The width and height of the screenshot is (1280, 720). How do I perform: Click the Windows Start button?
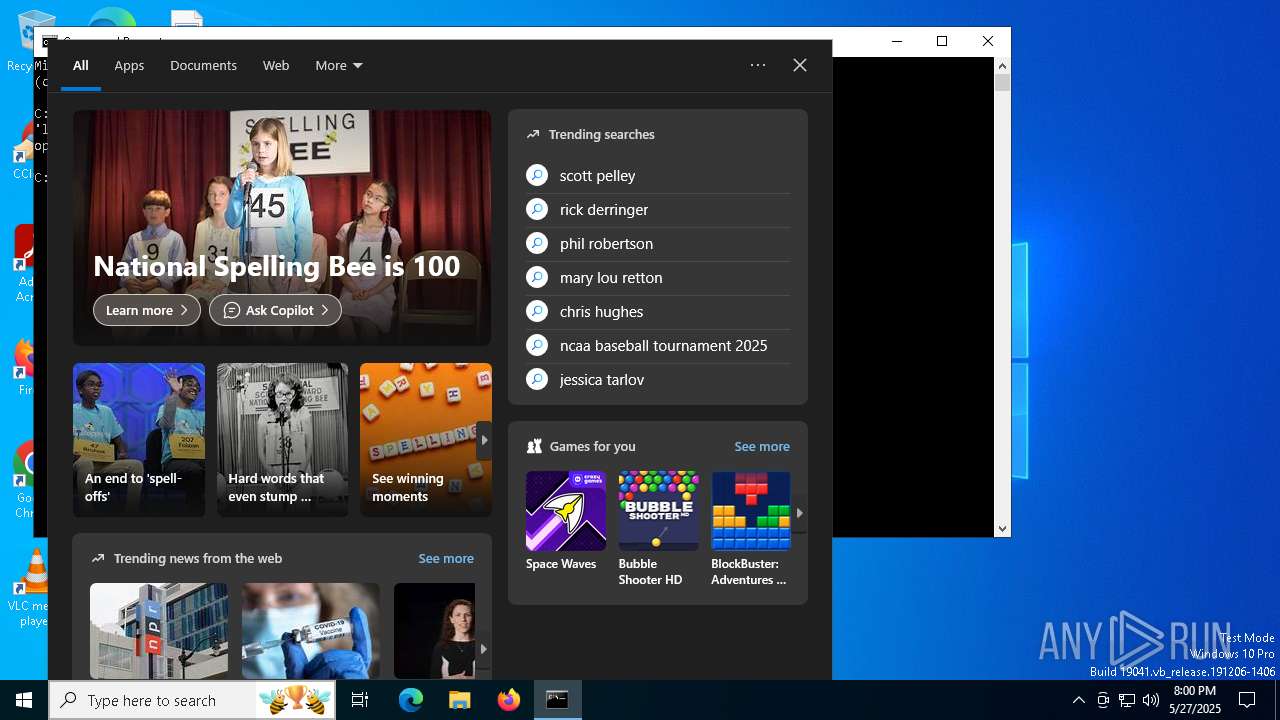click(x=24, y=700)
